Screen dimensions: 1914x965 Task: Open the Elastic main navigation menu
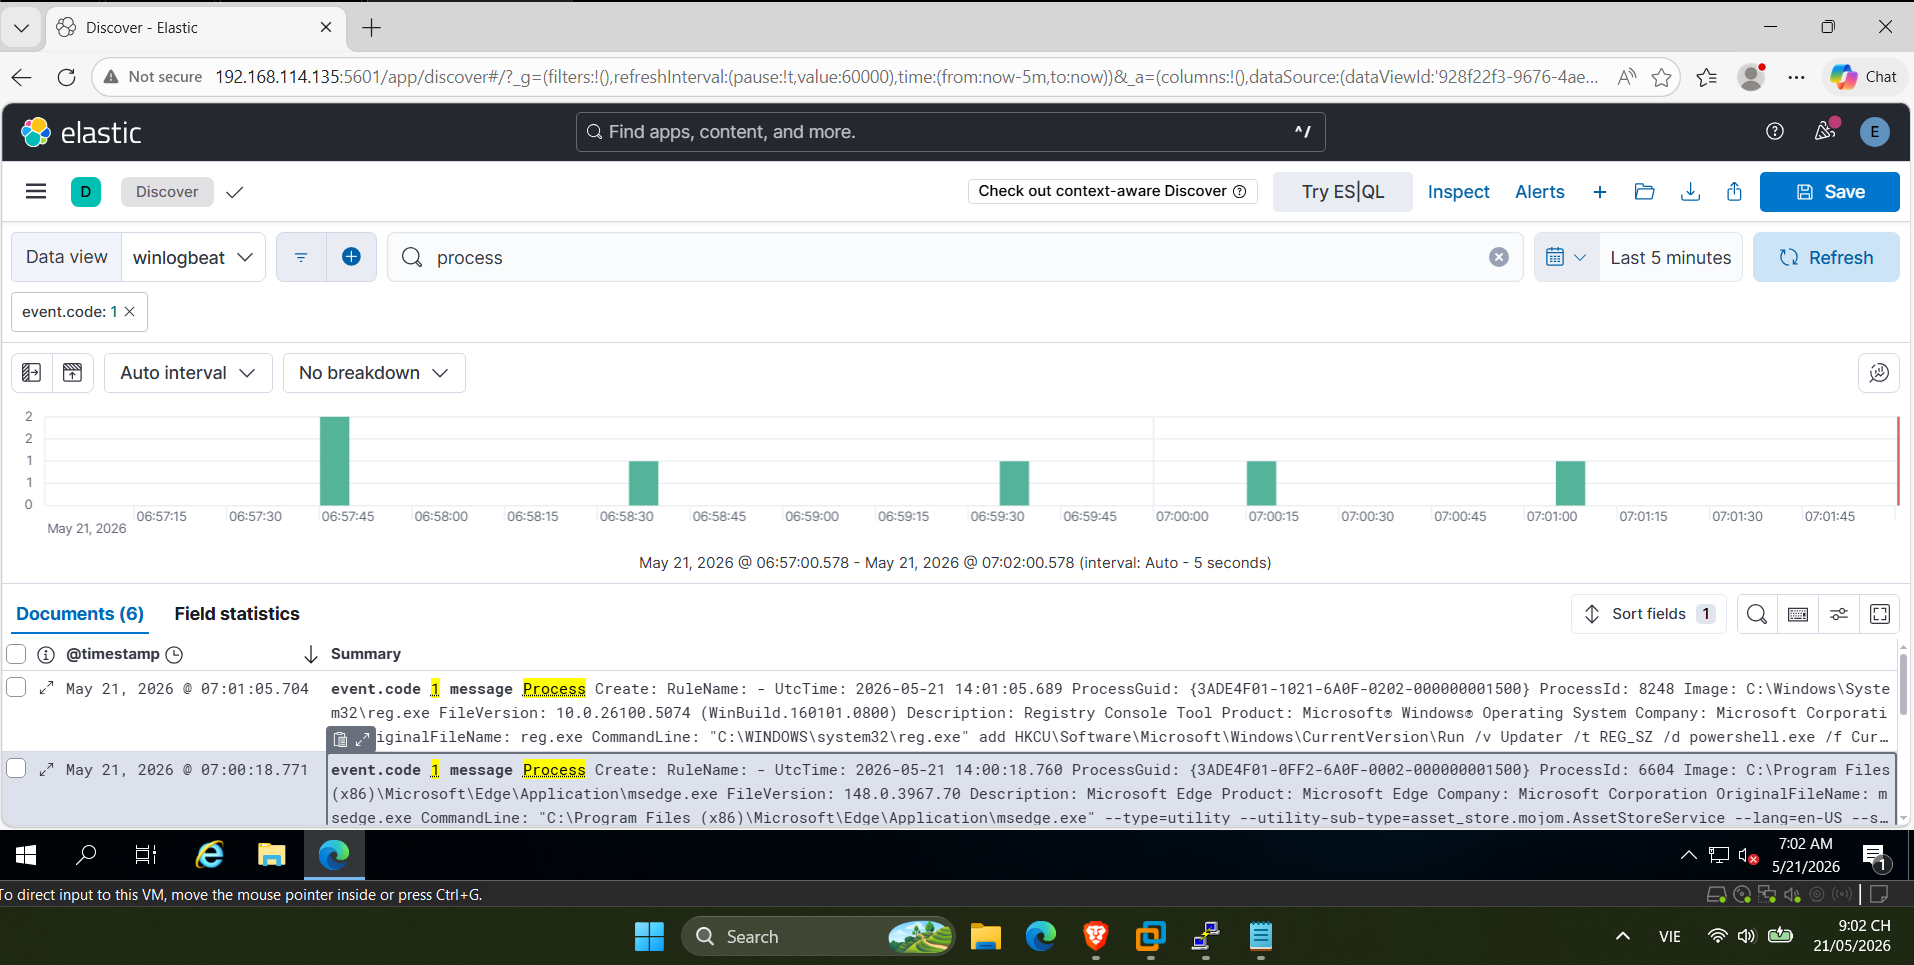click(x=36, y=191)
